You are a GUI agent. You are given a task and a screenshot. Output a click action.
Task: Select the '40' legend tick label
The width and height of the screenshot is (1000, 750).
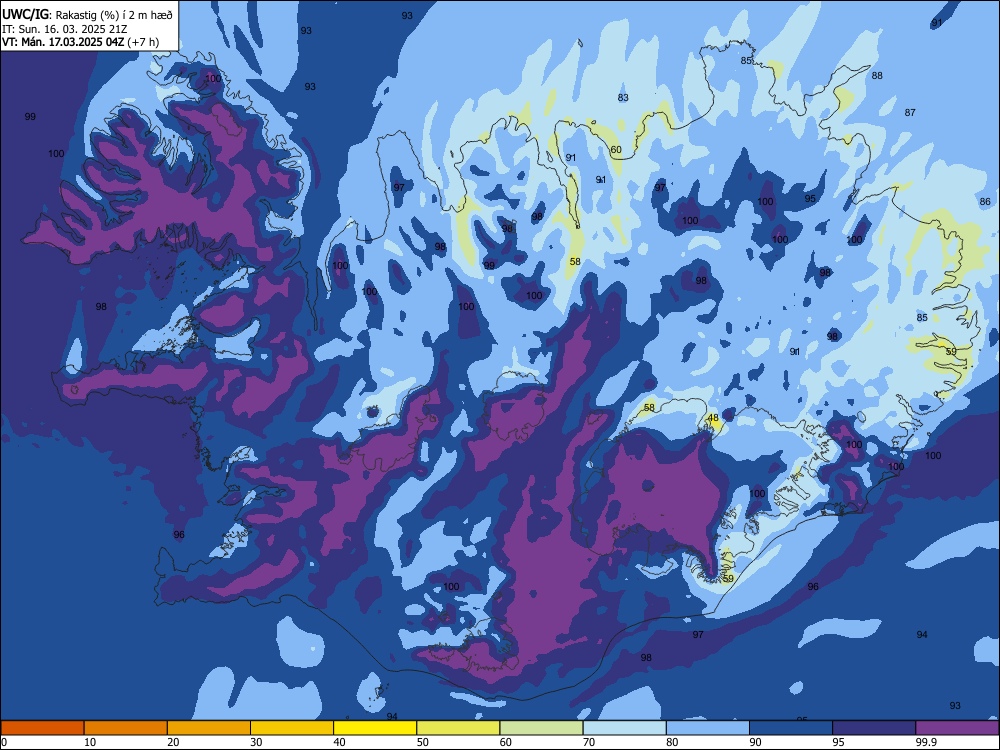pyautogui.click(x=339, y=742)
